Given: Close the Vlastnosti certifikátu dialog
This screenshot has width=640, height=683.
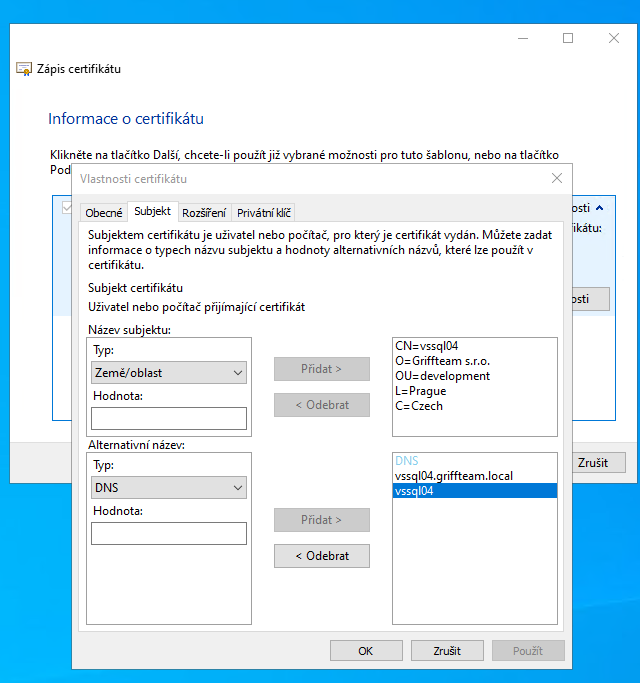Looking at the screenshot, I should (557, 178).
